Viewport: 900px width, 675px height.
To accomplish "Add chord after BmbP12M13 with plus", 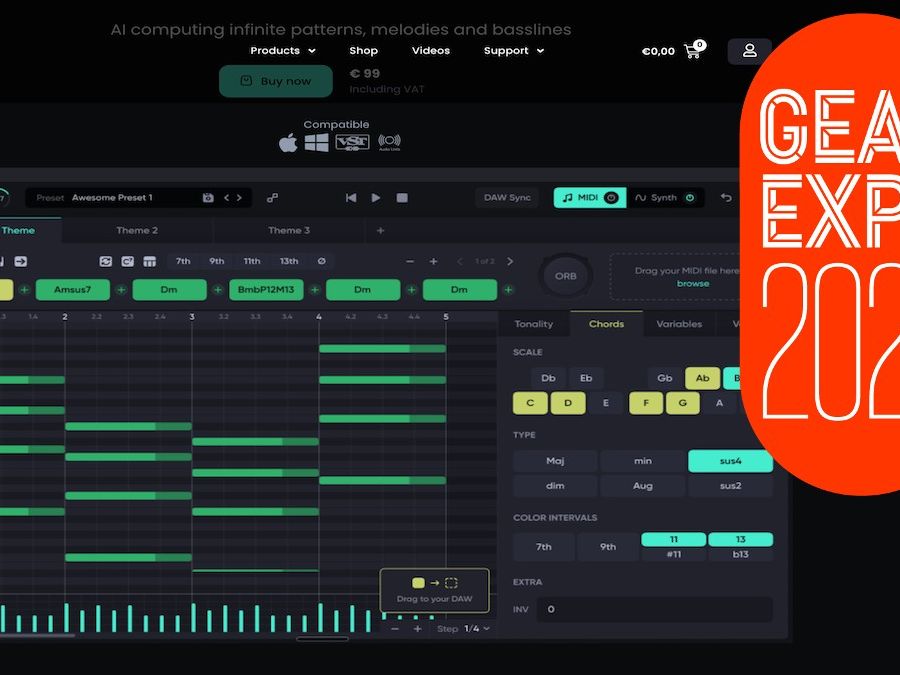I will point(315,290).
